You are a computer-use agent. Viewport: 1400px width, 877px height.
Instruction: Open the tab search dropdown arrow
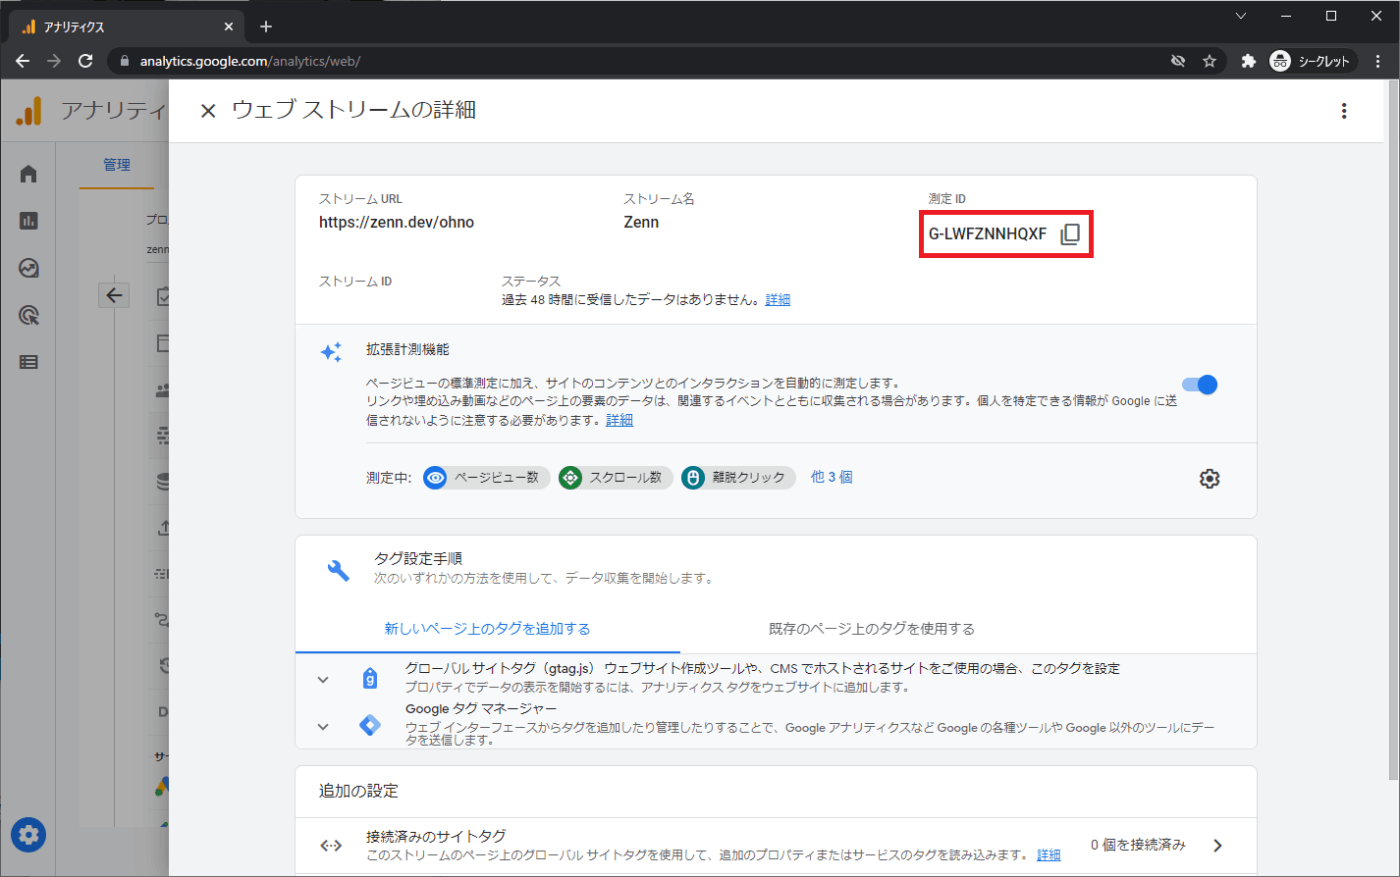[x=1241, y=16]
